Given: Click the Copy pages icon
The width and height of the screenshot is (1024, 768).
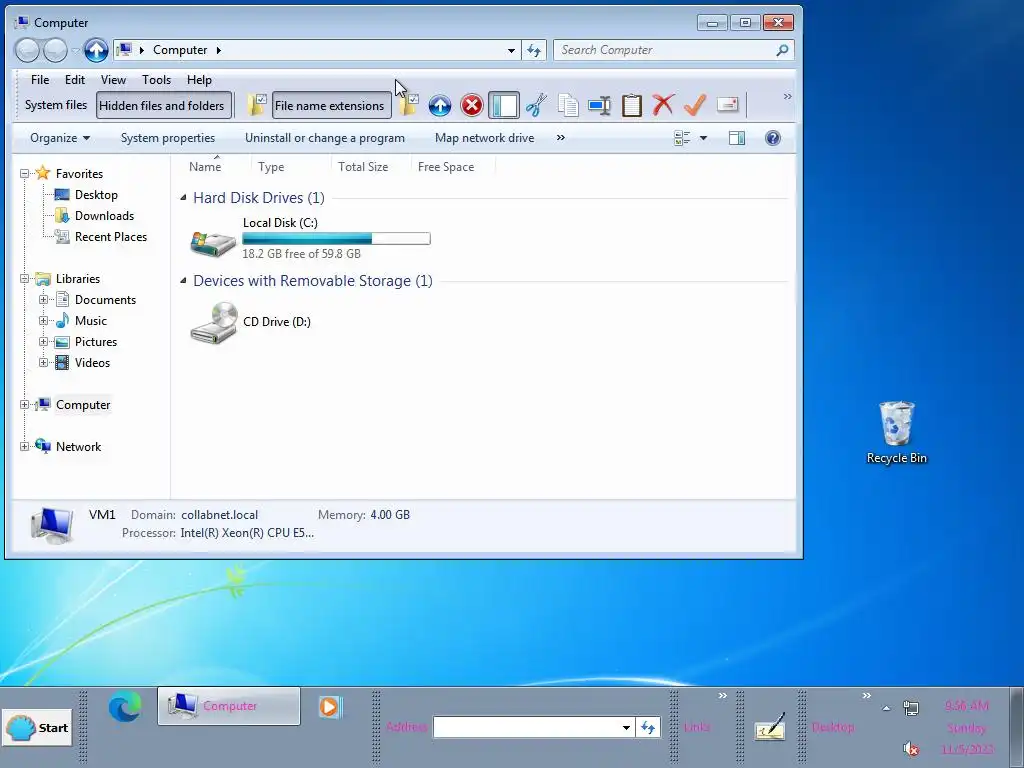Looking at the screenshot, I should pyautogui.click(x=568, y=105).
